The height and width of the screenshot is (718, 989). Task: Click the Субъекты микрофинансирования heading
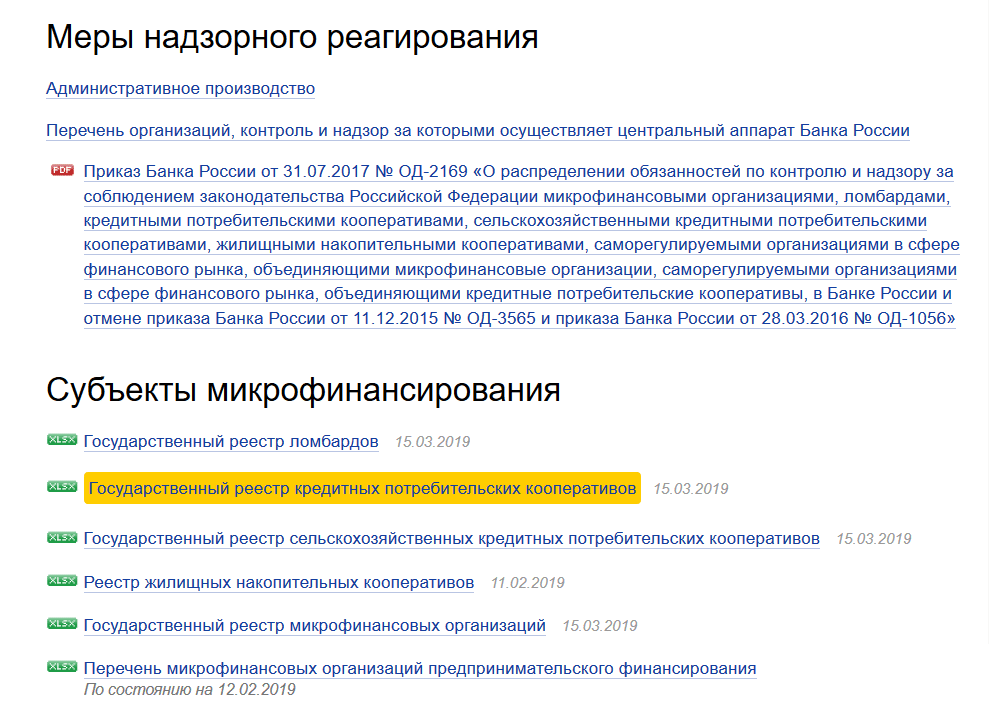(303, 390)
